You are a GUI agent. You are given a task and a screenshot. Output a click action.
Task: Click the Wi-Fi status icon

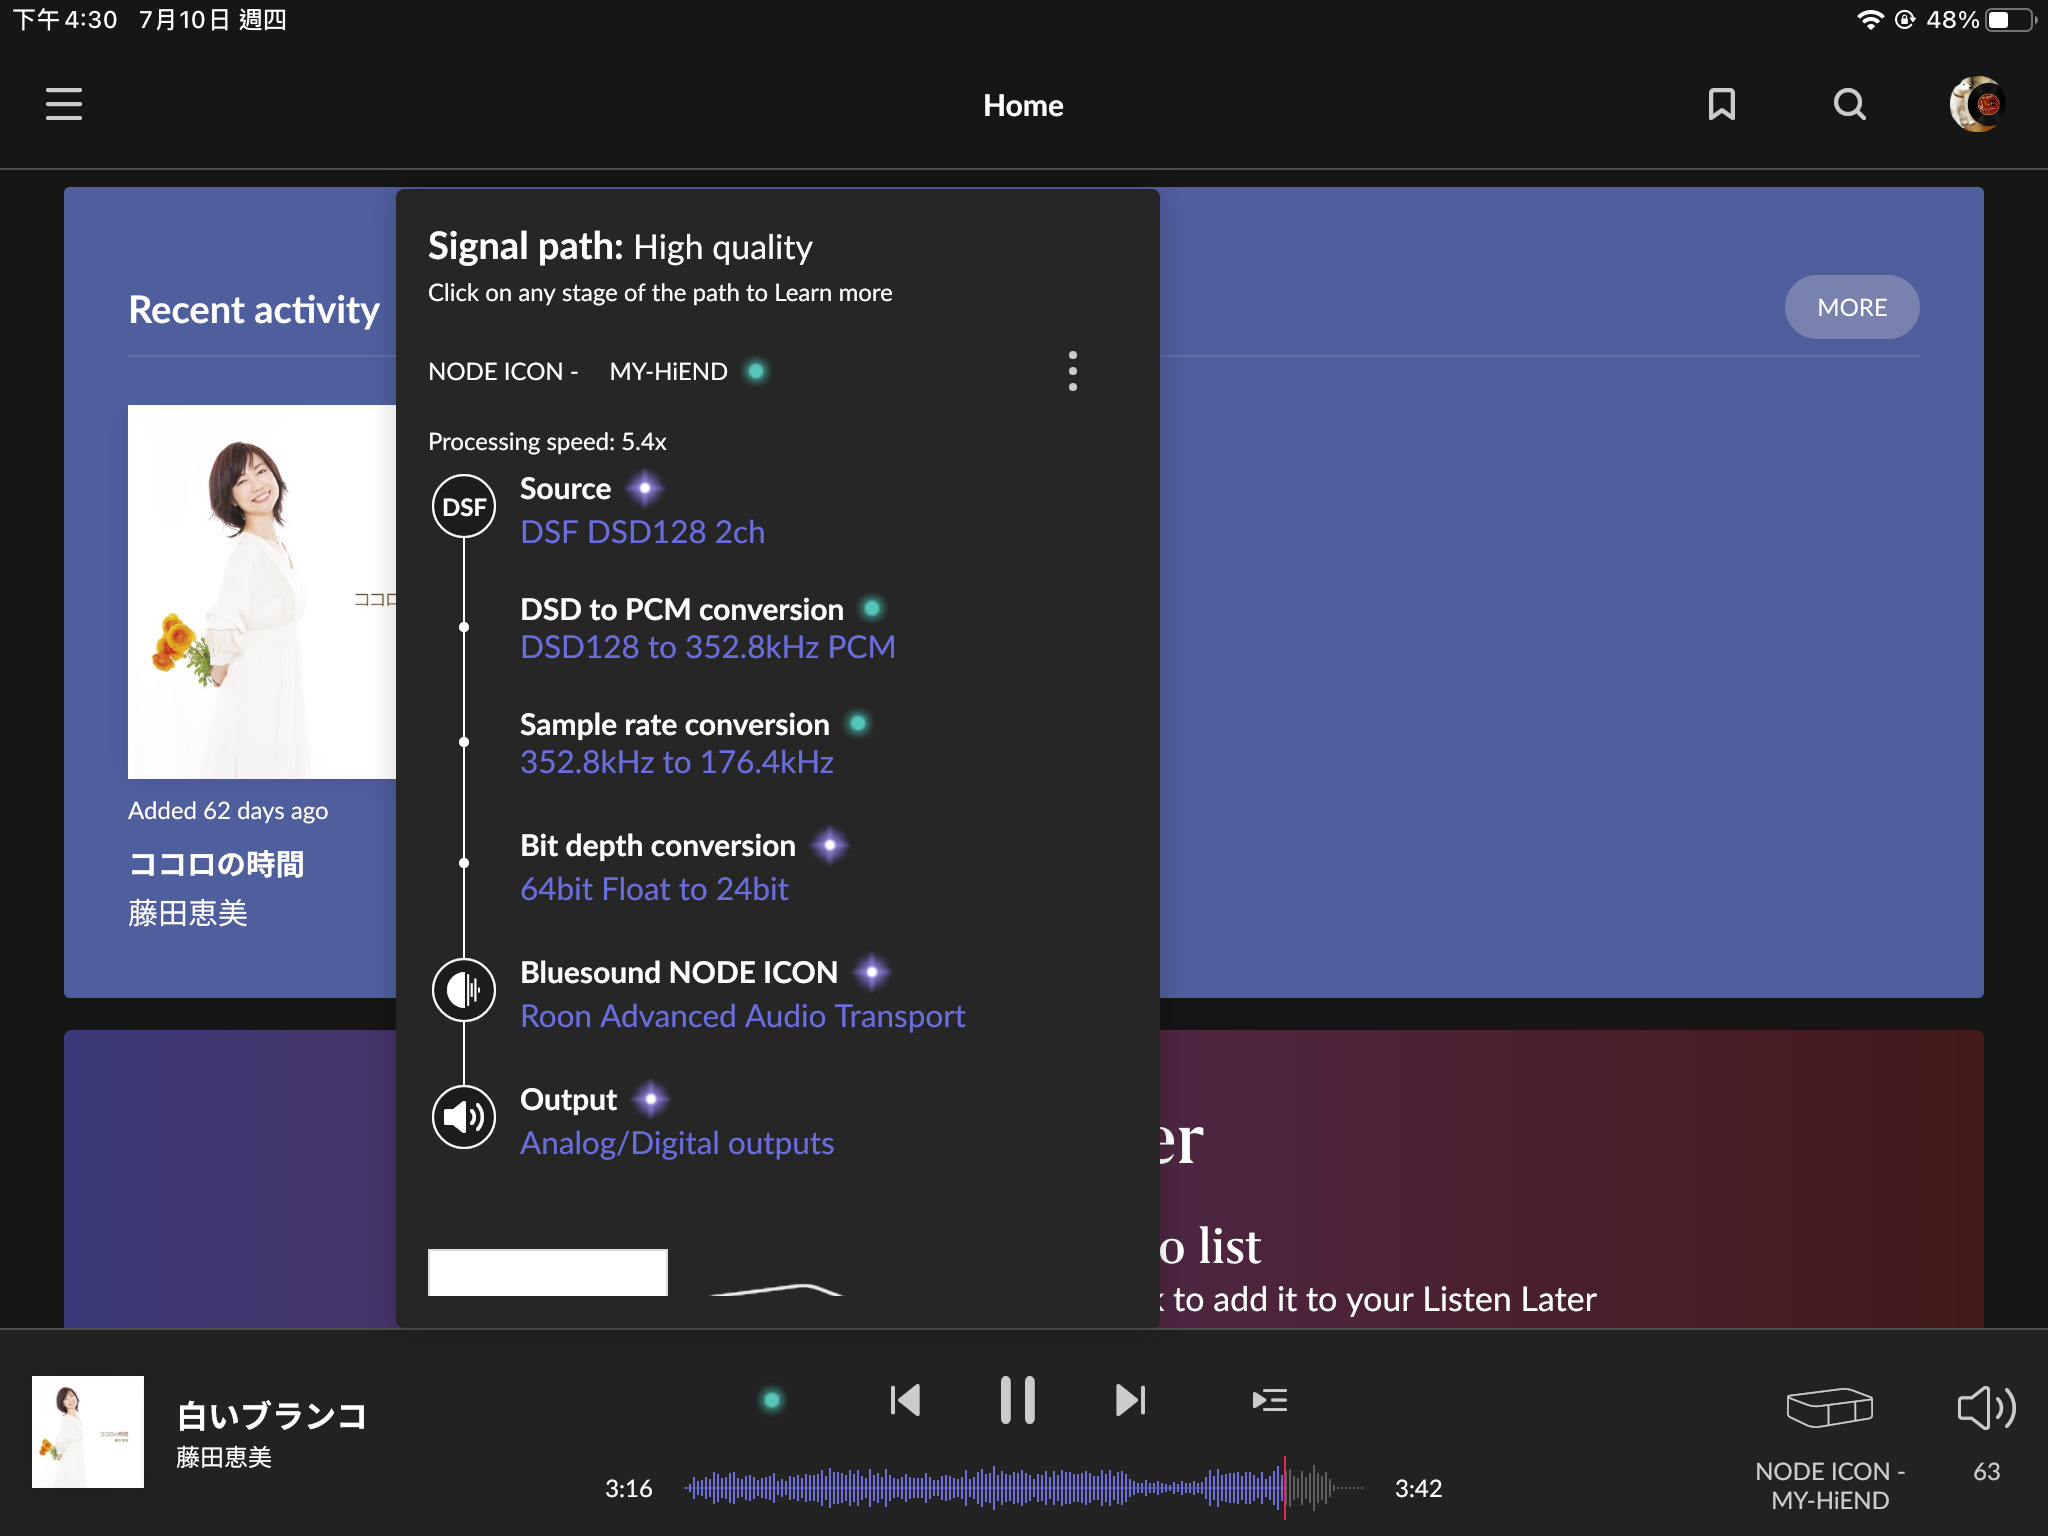click(1869, 20)
